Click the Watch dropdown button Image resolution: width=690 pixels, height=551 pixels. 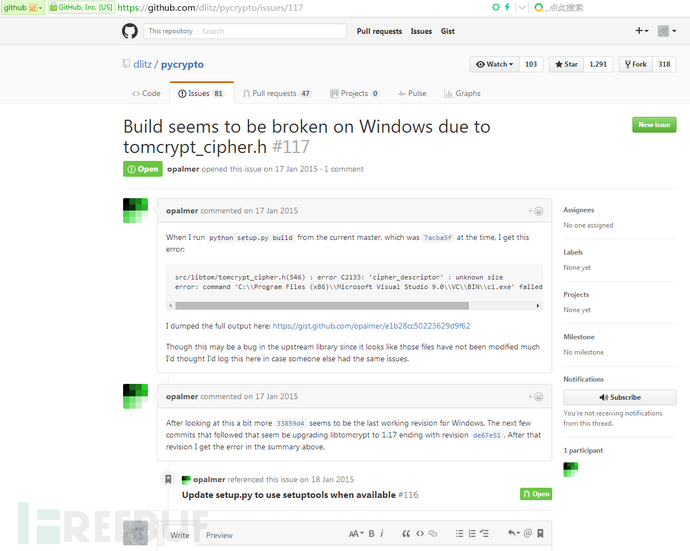(x=495, y=64)
